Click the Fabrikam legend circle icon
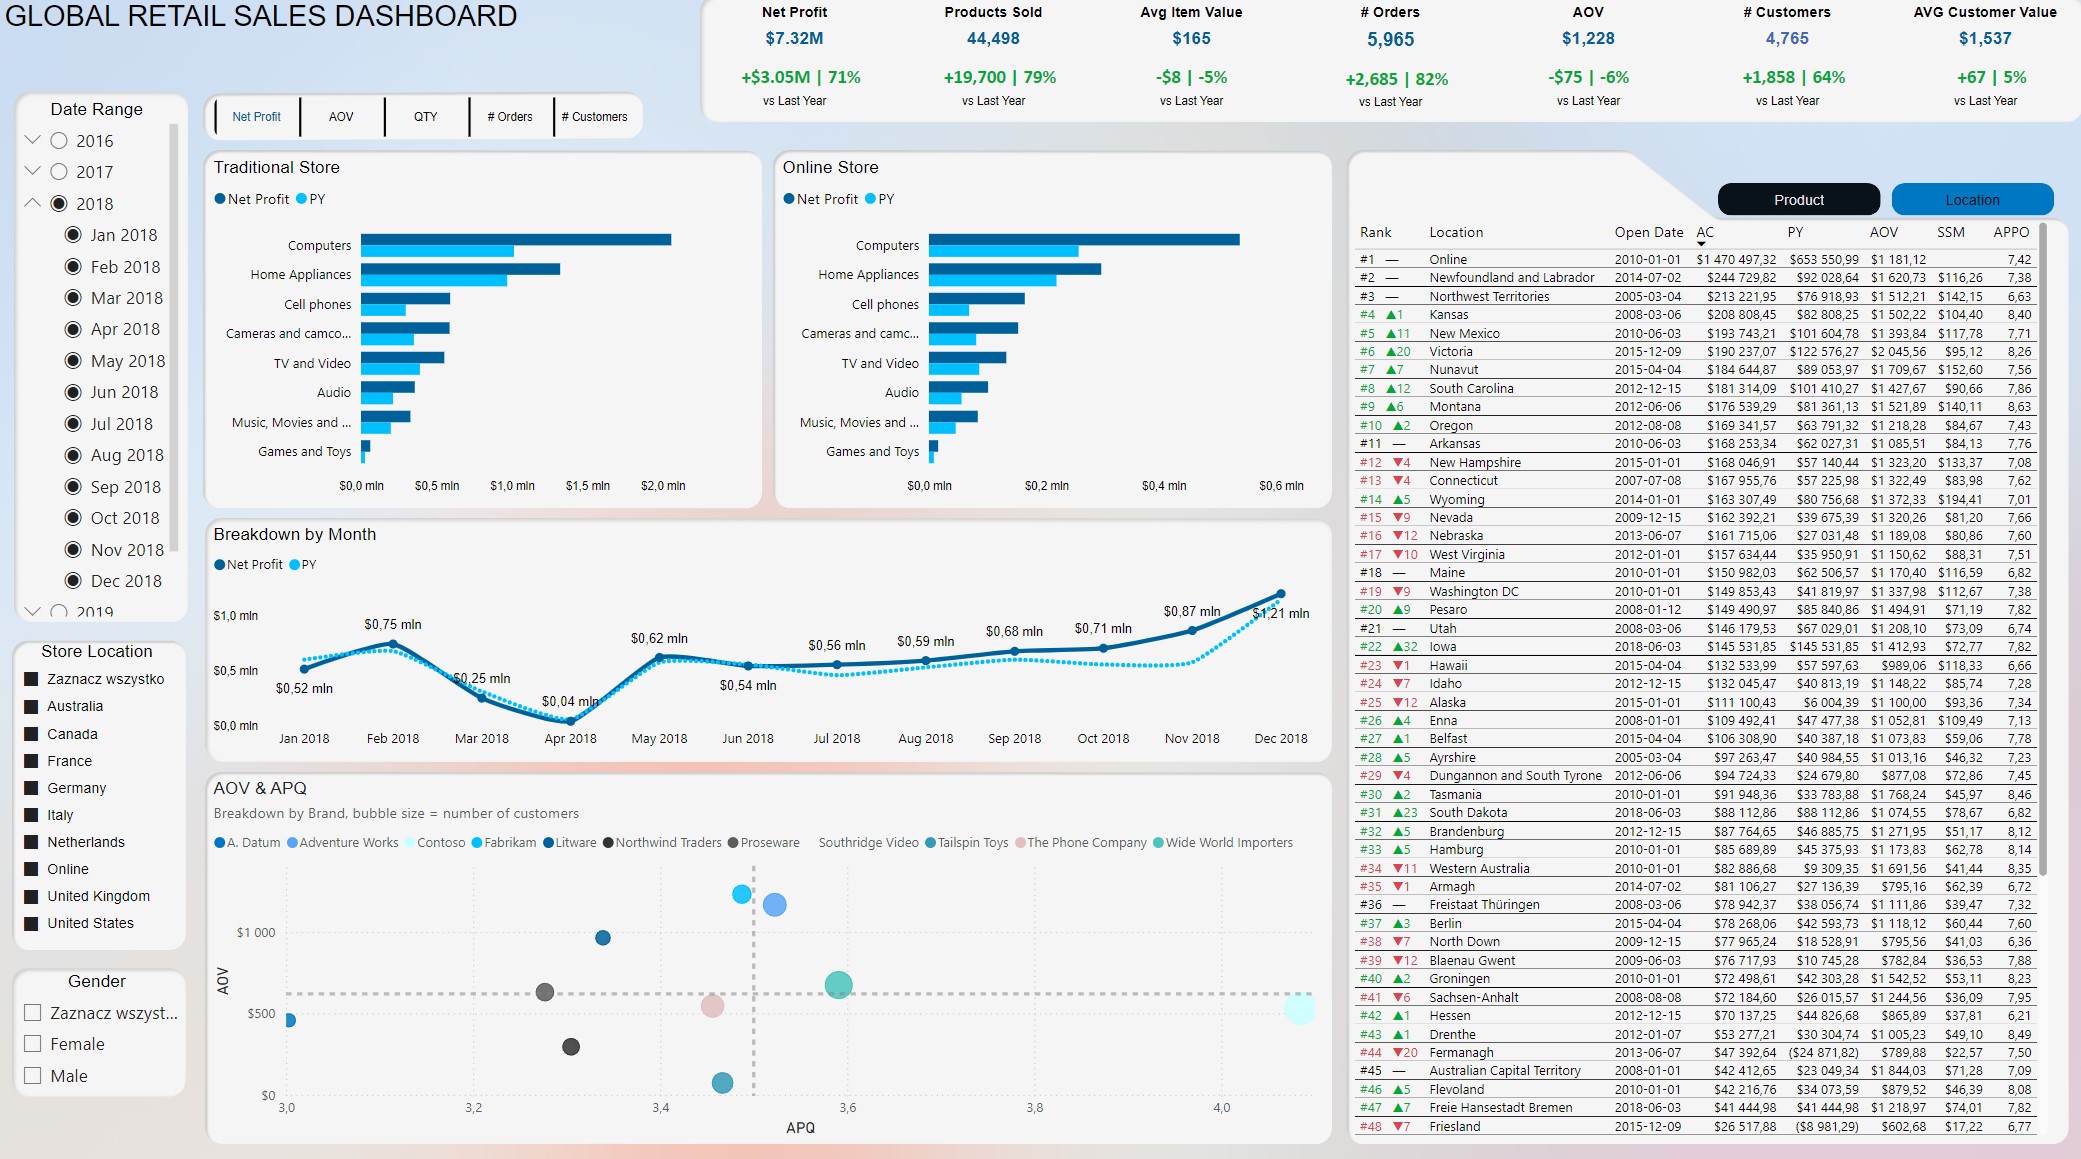The image size is (2081, 1159). click(x=477, y=843)
